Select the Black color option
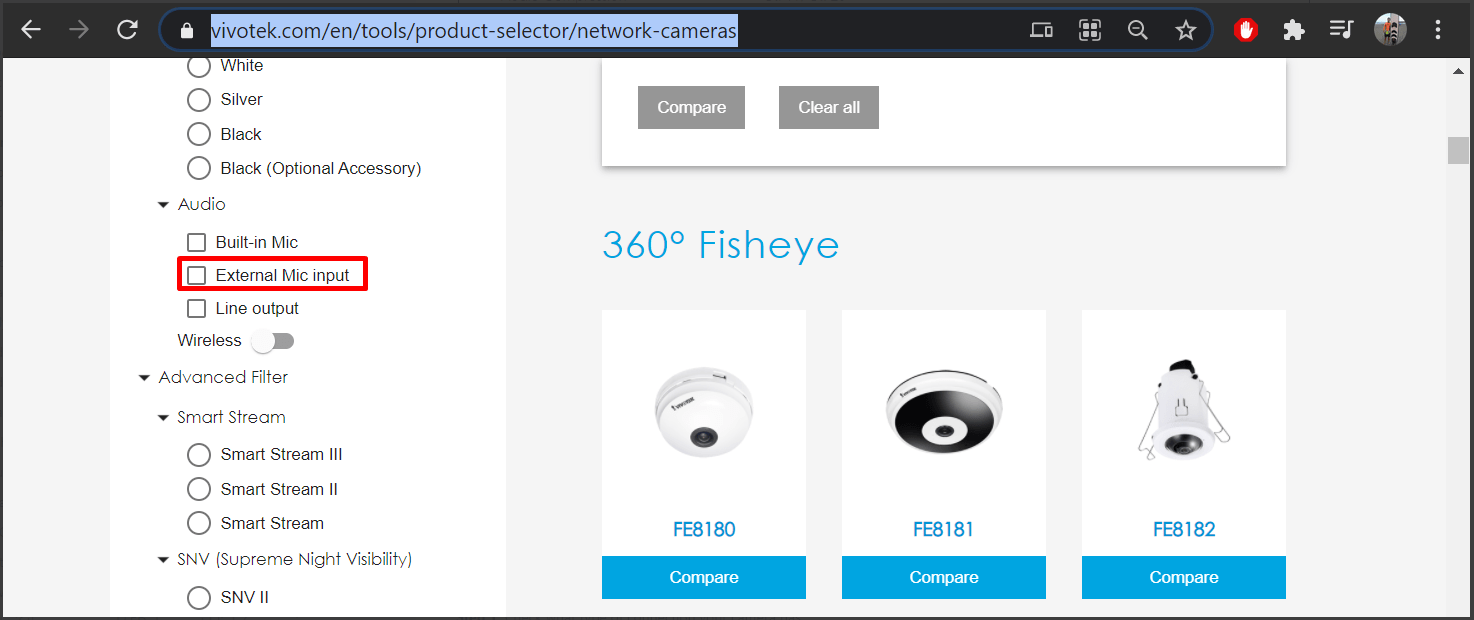 tap(198, 133)
